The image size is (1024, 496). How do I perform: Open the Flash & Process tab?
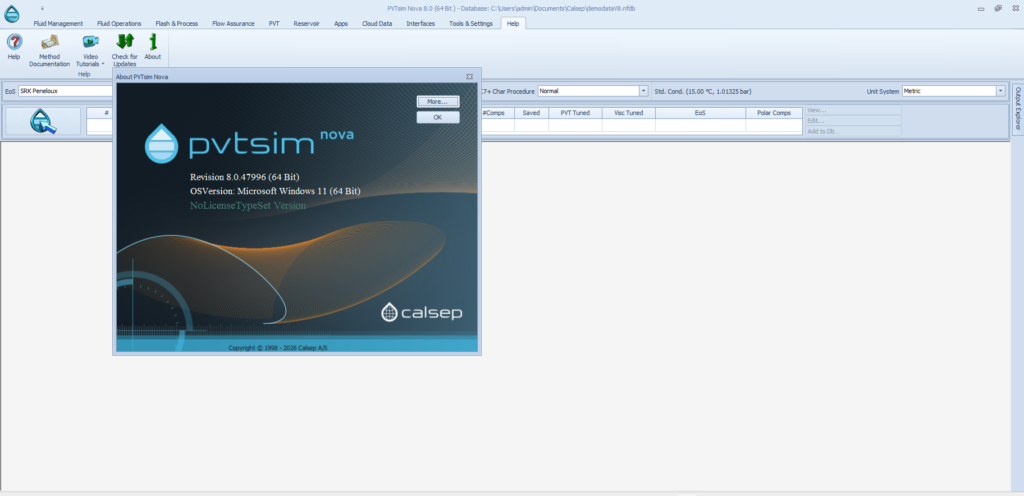176,23
